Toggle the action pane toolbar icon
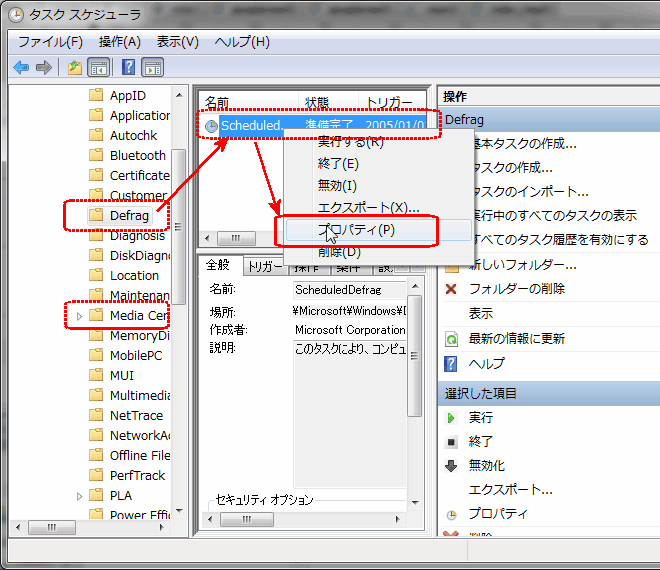The height and width of the screenshot is (570, 660). tap(152, 68)
